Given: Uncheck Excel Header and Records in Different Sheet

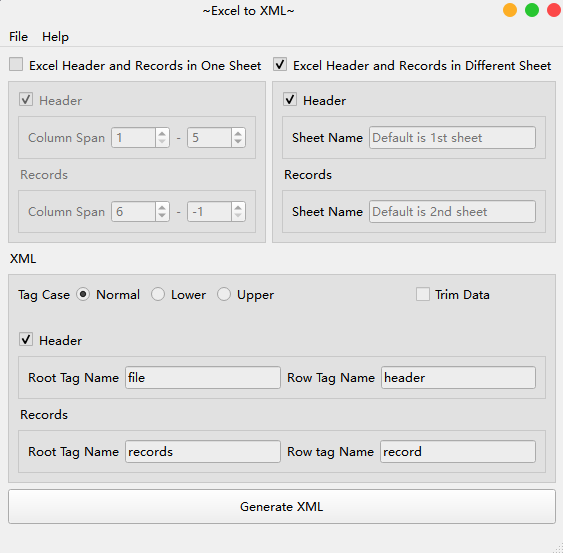Looking at the screenshot, I should pyautogui.click(x=280, y=65).
